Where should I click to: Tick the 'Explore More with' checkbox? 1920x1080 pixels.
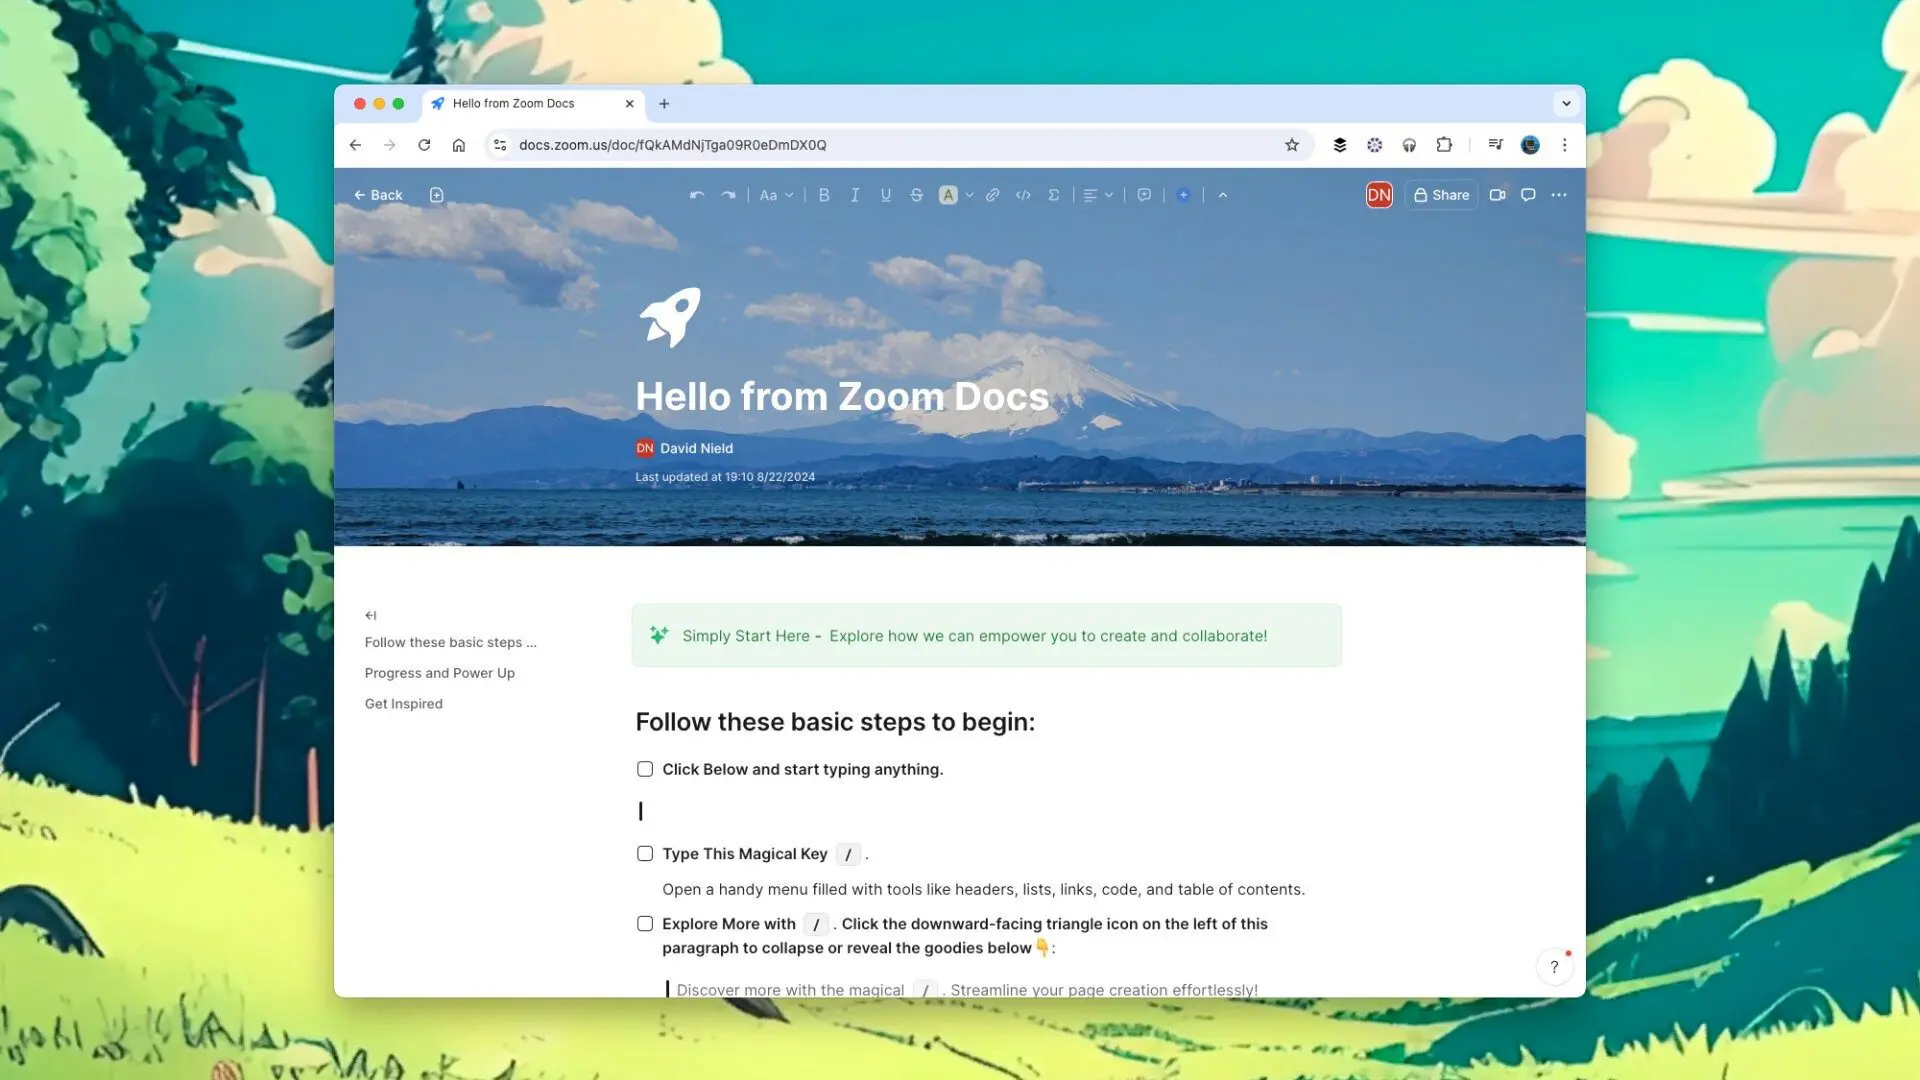coord(645,924)
